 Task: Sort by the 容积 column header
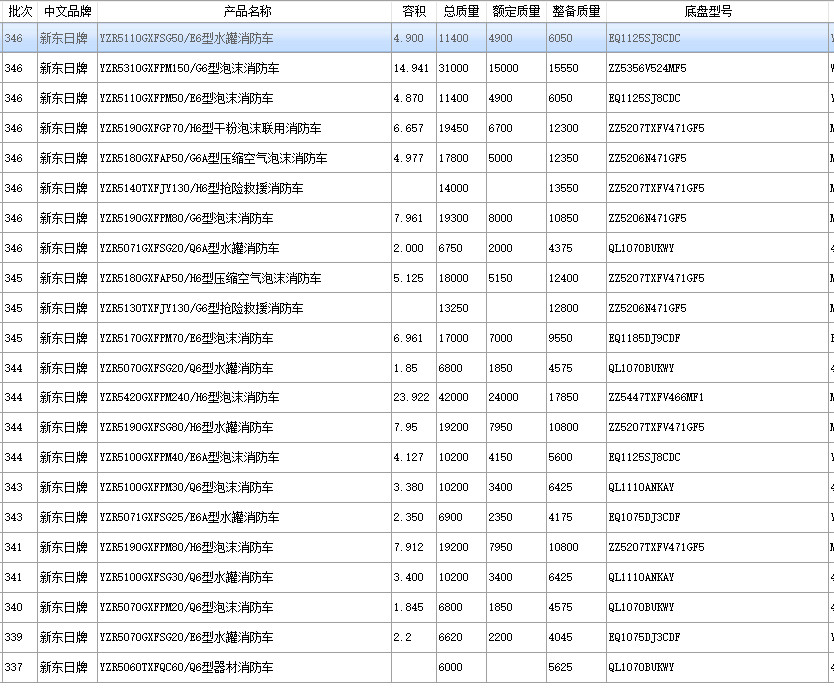pyautogui.click(x=413, y=11)
